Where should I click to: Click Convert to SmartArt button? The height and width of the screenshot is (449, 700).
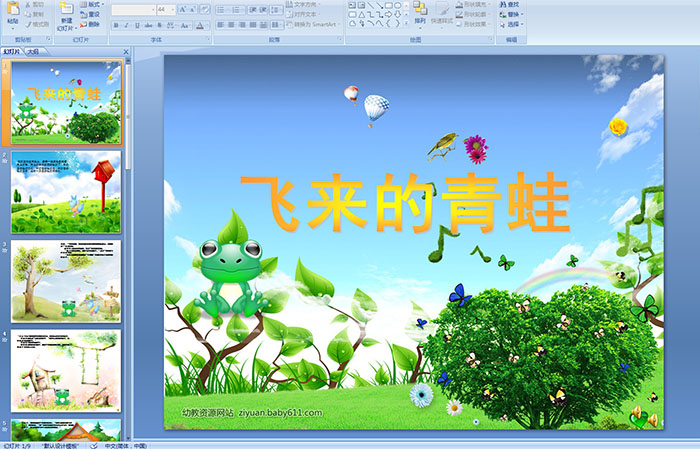click(314, 24)
